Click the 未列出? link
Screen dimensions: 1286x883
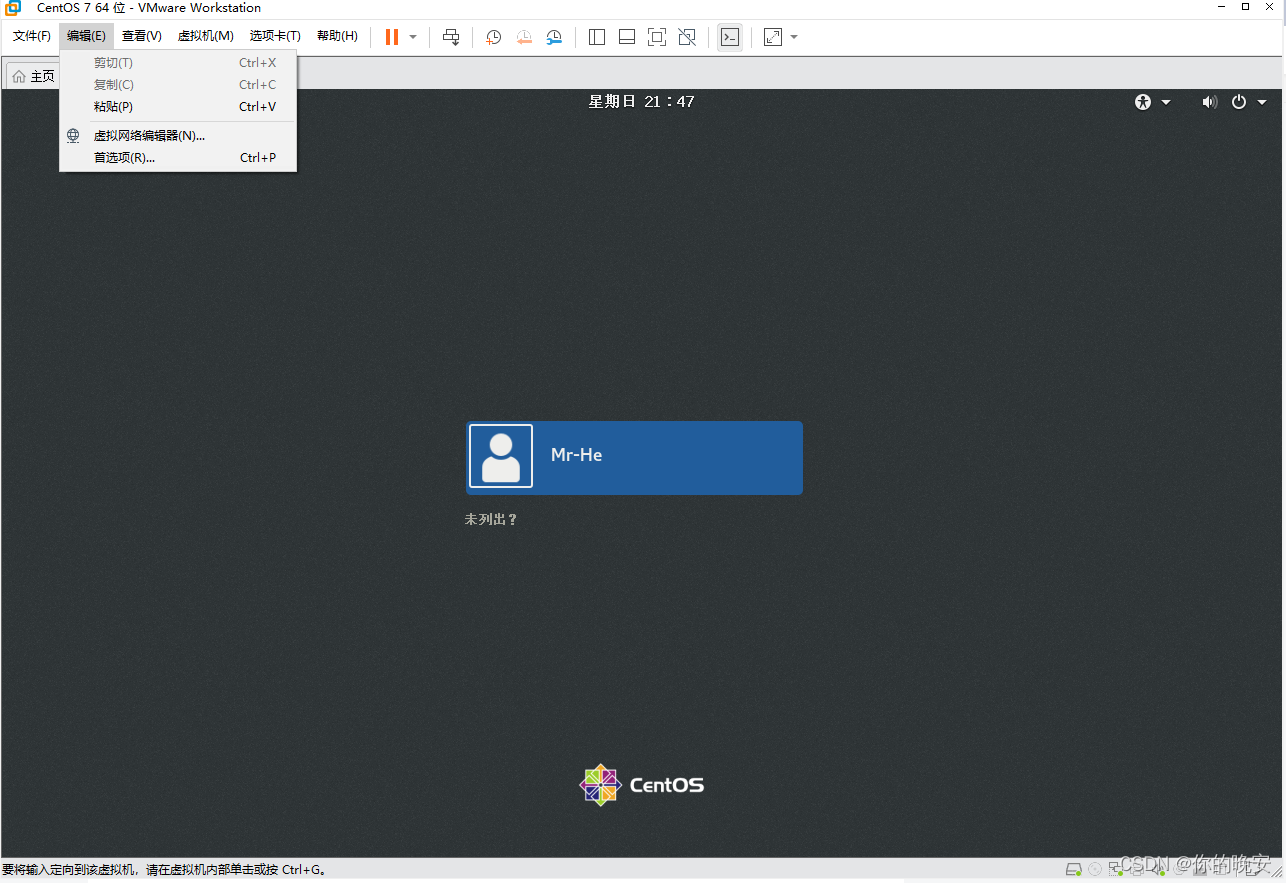(491, 520)
